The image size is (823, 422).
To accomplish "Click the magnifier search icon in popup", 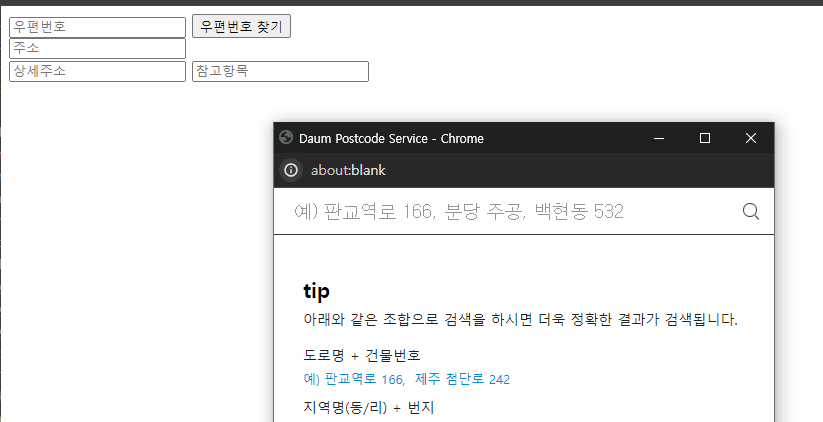I will (751, 212).
